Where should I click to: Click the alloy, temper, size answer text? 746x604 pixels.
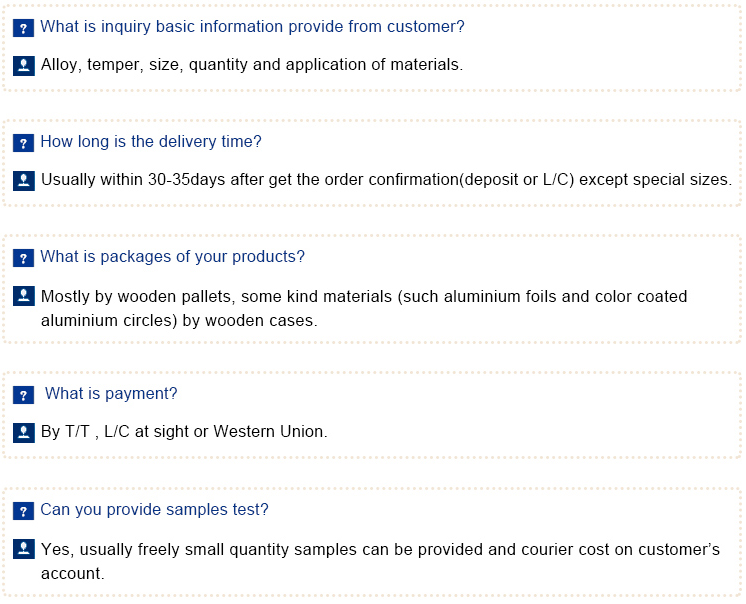tap(252, 65)
